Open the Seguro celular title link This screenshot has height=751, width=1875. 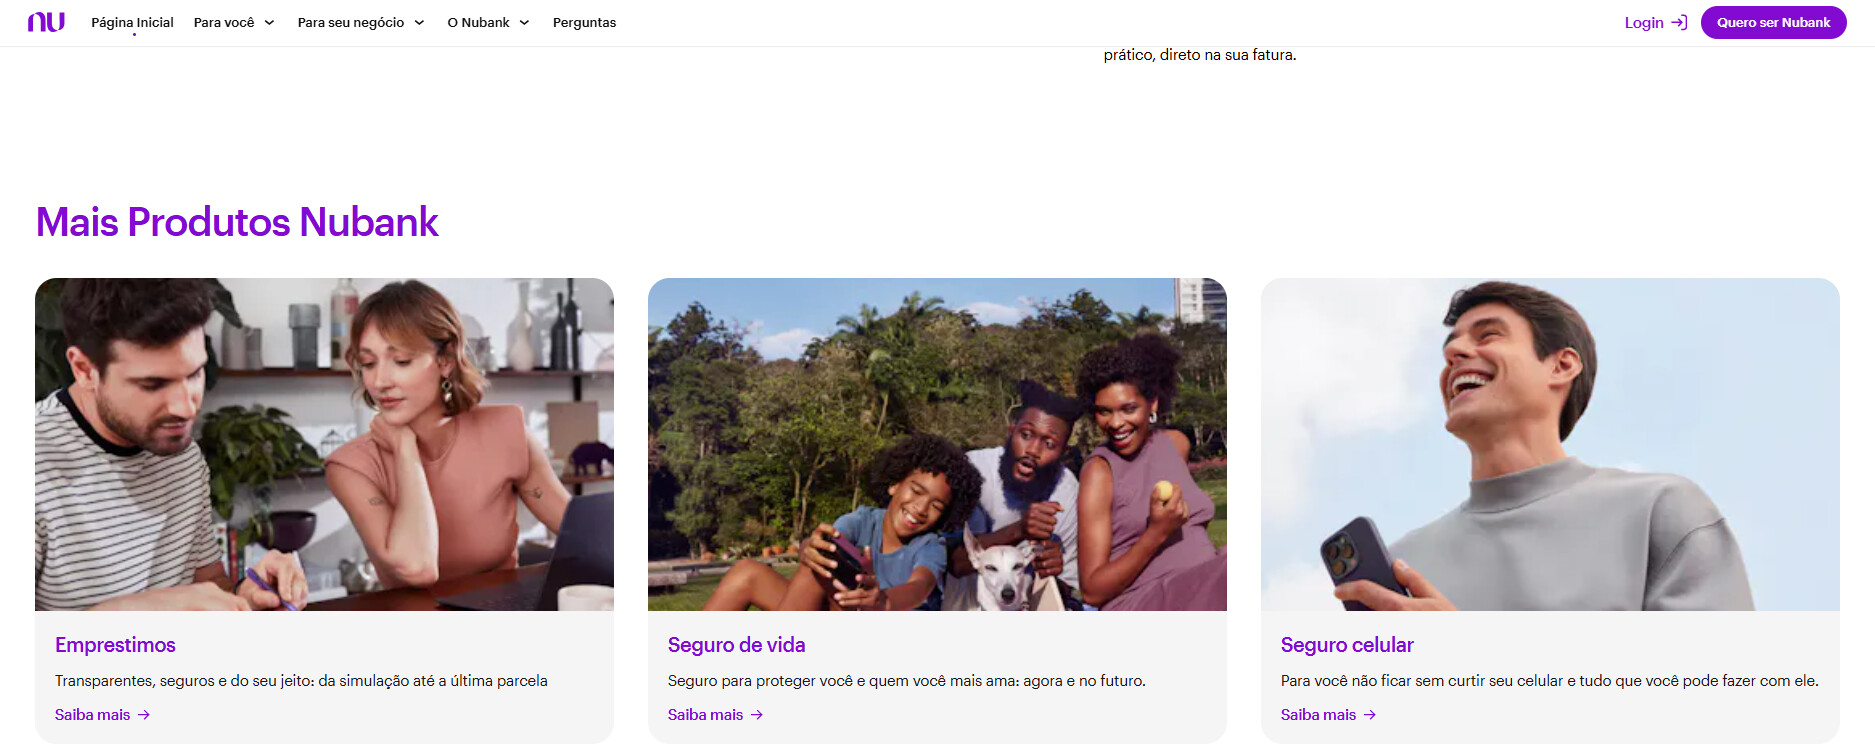tap(1347, 645)
